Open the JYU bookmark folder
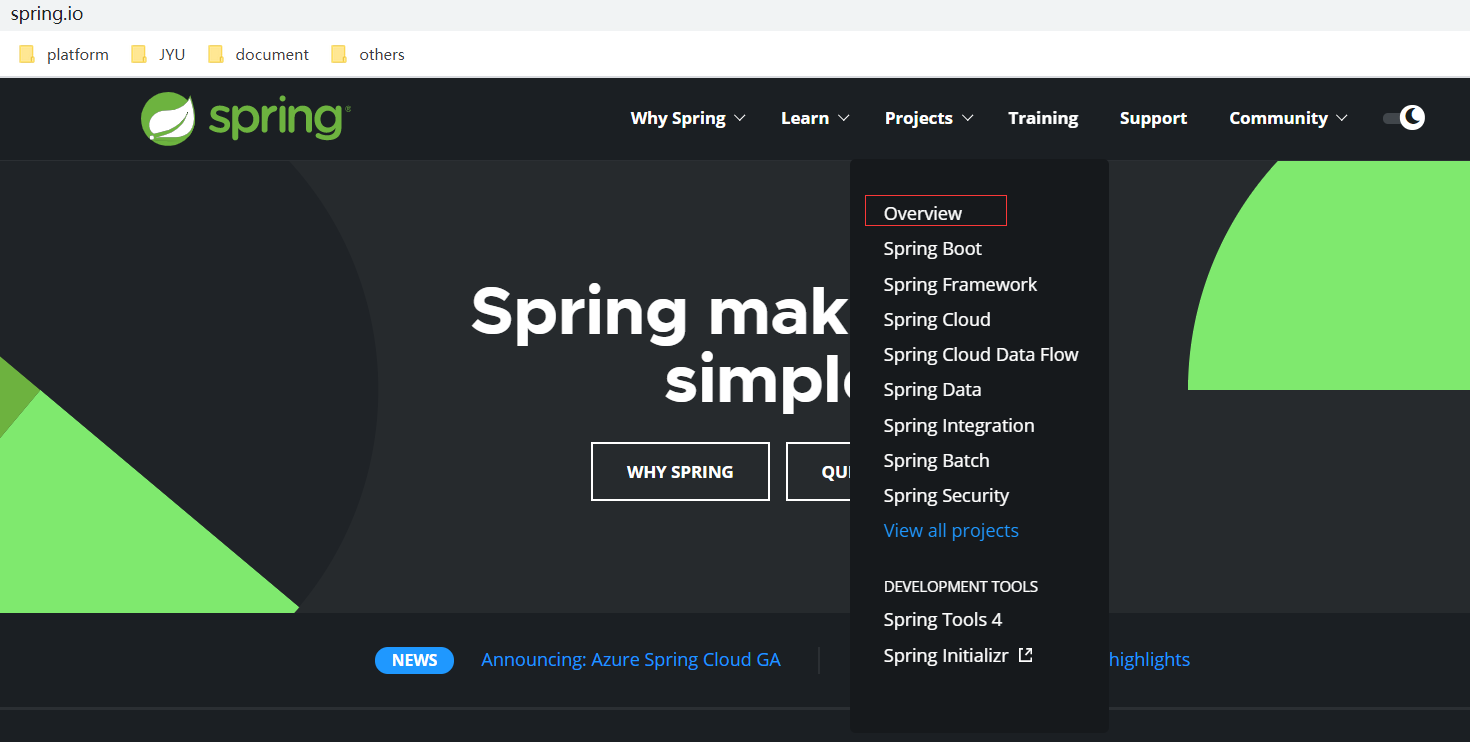1470x742 pixels. (x=158, y=54)
